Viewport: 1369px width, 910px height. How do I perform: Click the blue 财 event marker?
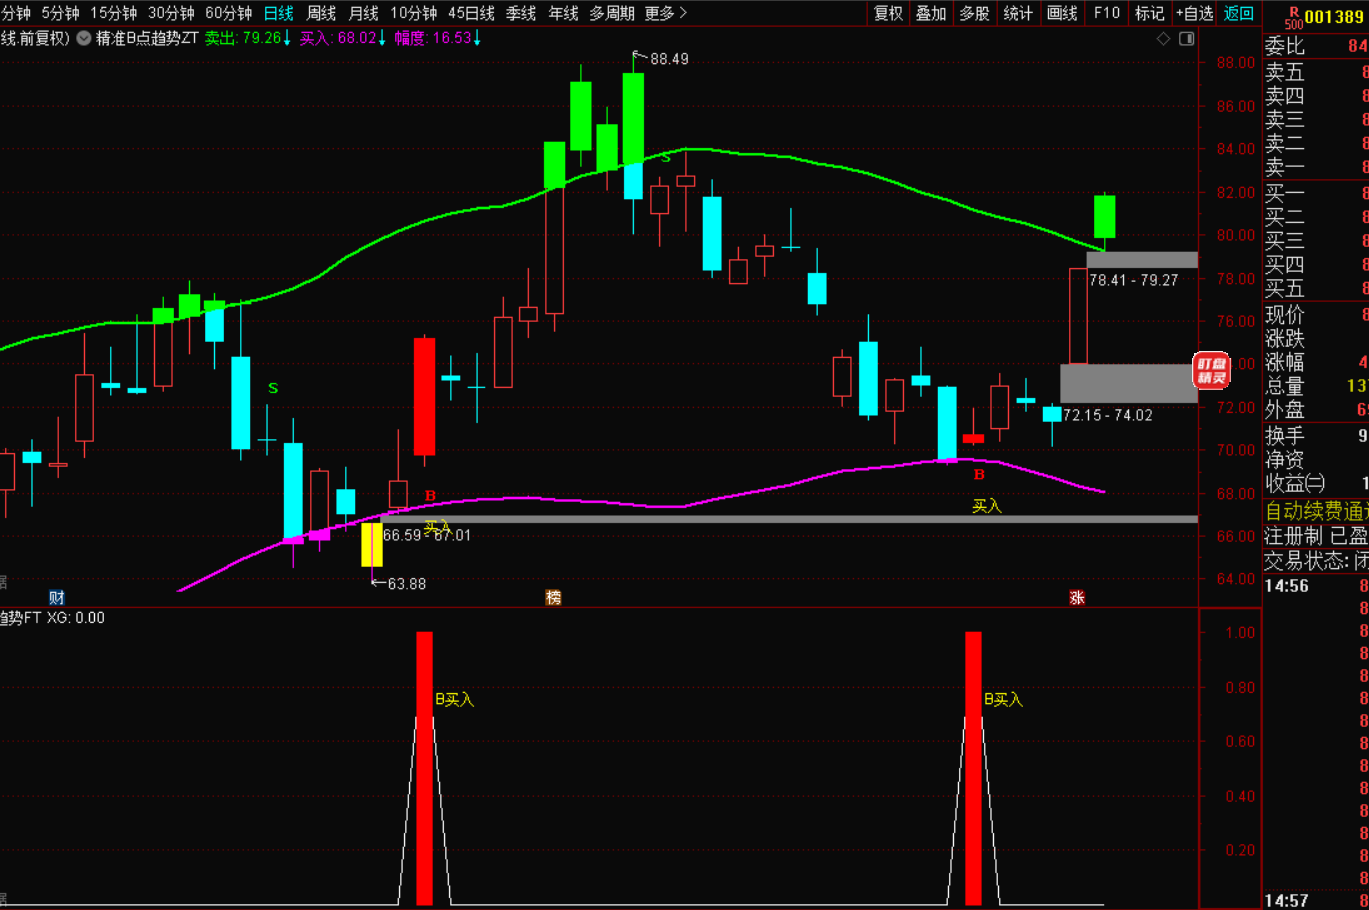tap(57, 598)
